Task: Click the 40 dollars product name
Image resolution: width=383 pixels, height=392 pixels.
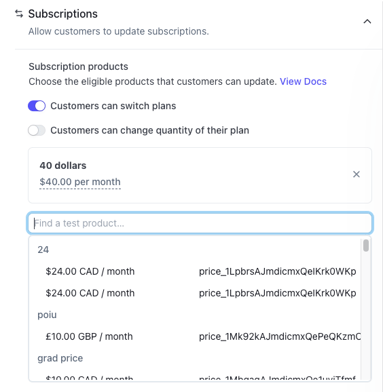Action: point(63,166)
